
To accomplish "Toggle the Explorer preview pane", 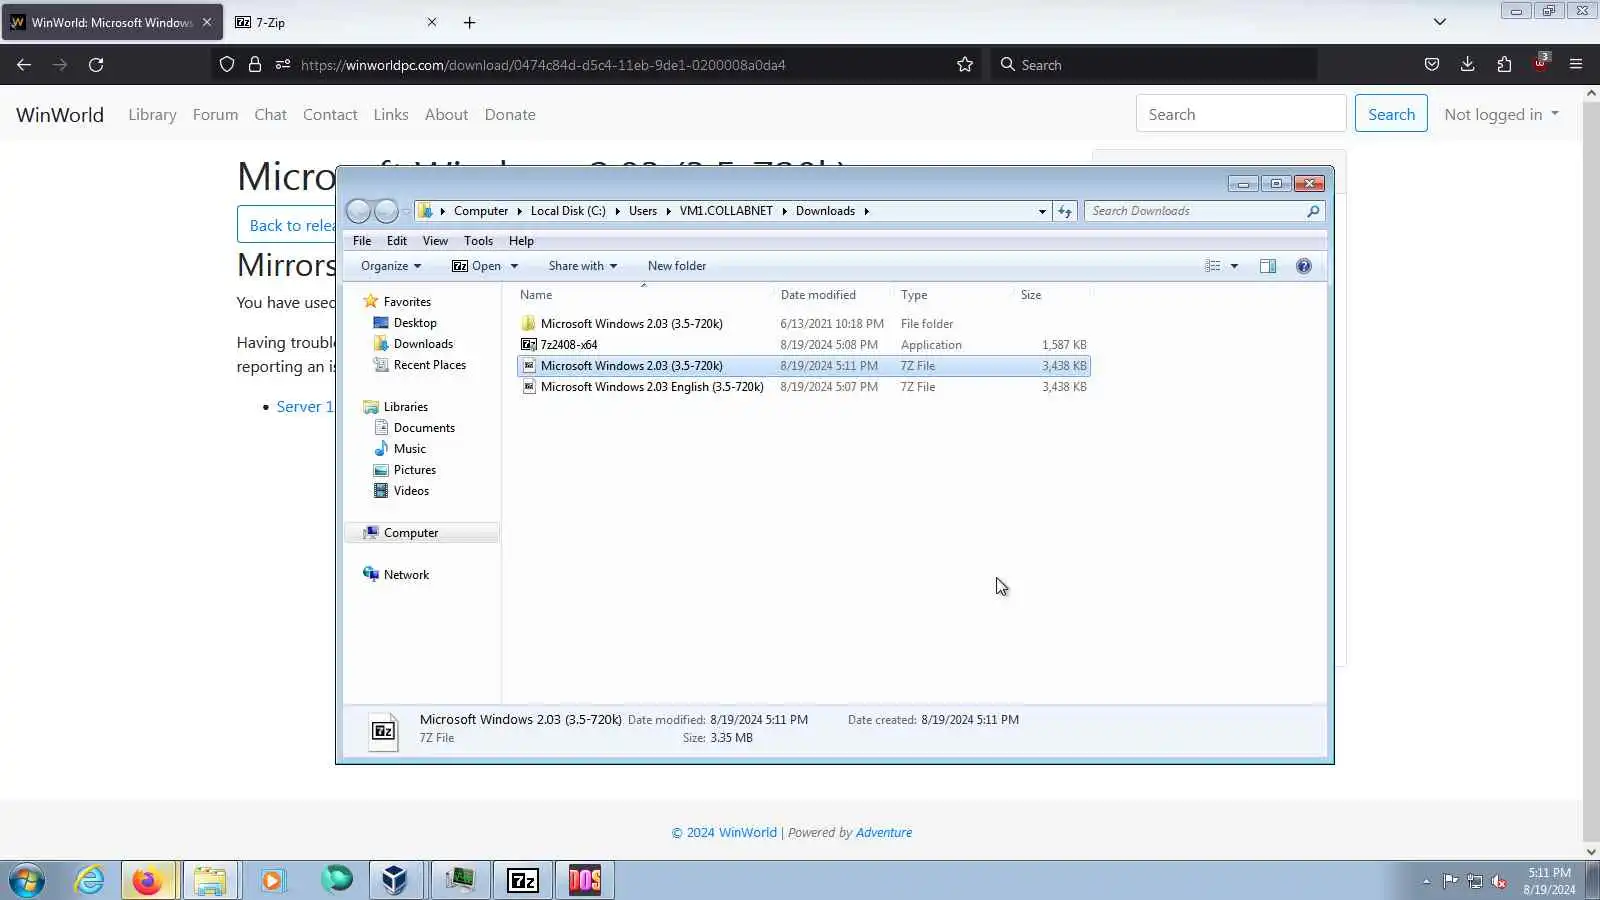I will coord(1268,266).
